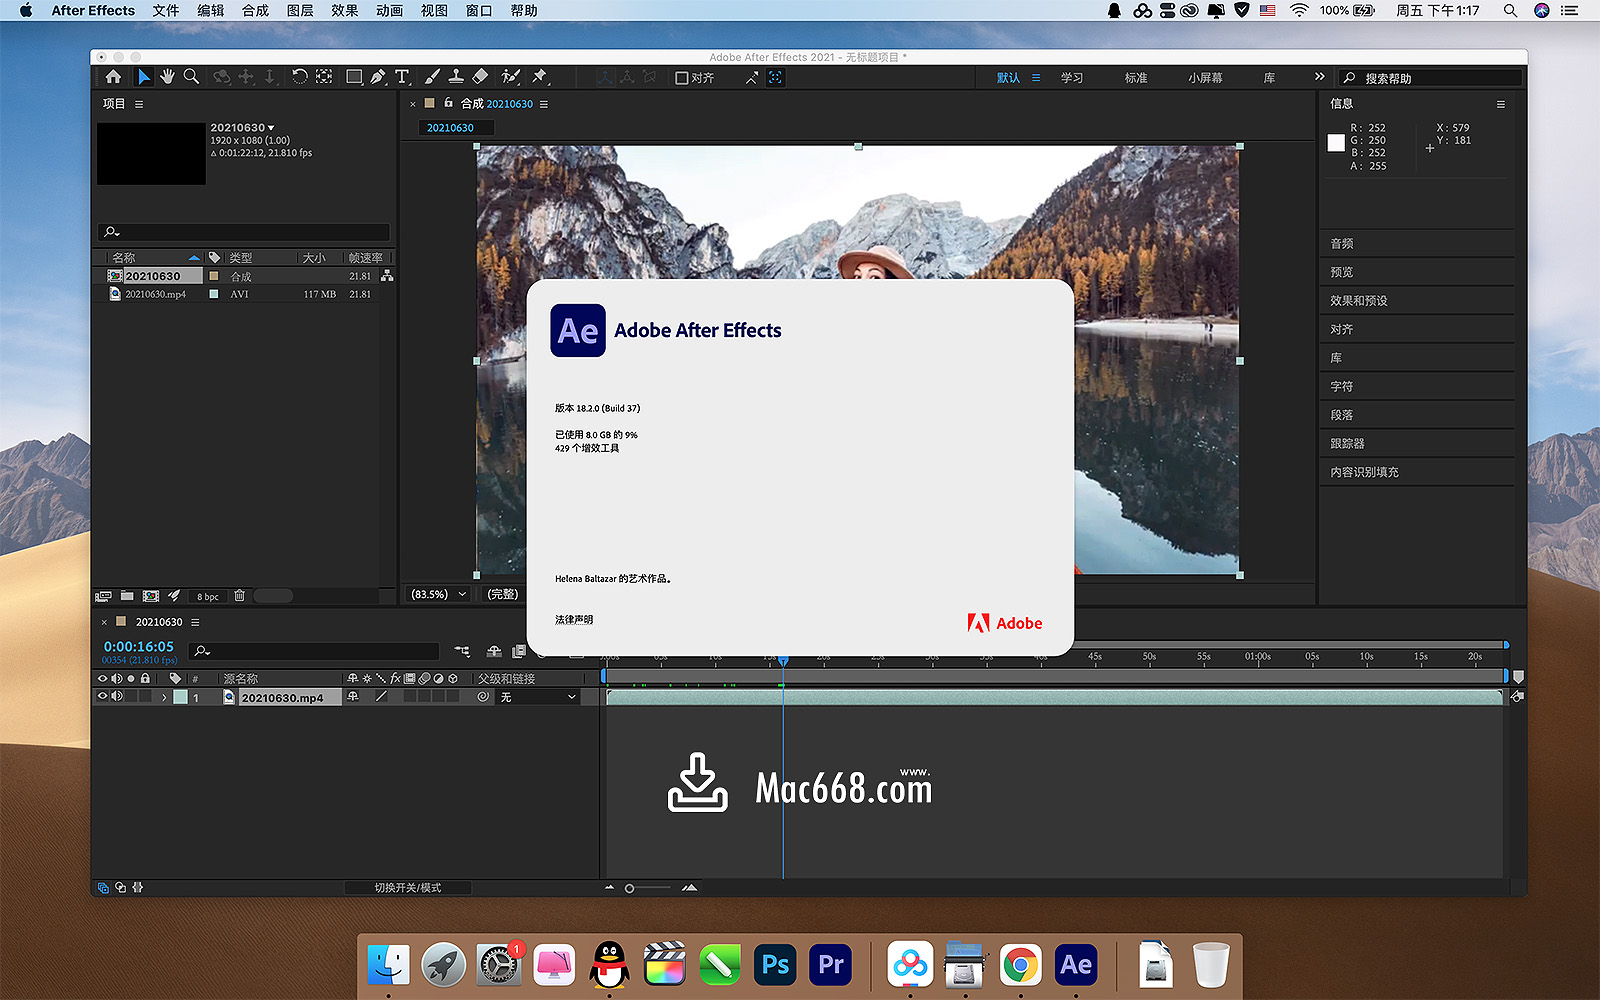
Task: Open Photoshop from the Dock
Action: point(776,965)
